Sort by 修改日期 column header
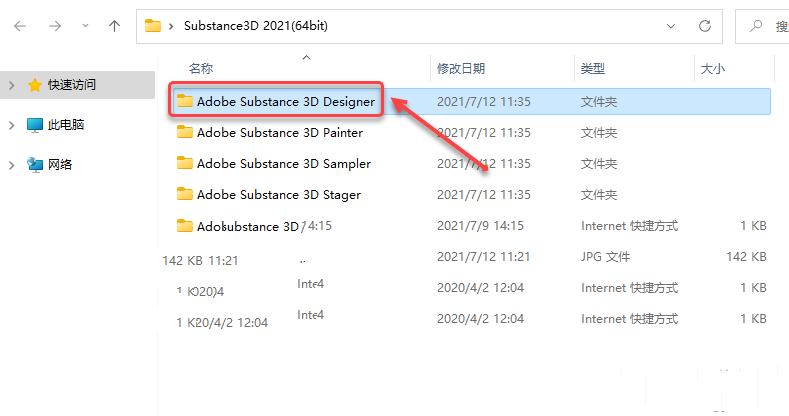789x416 pixels. coord(461,68)
